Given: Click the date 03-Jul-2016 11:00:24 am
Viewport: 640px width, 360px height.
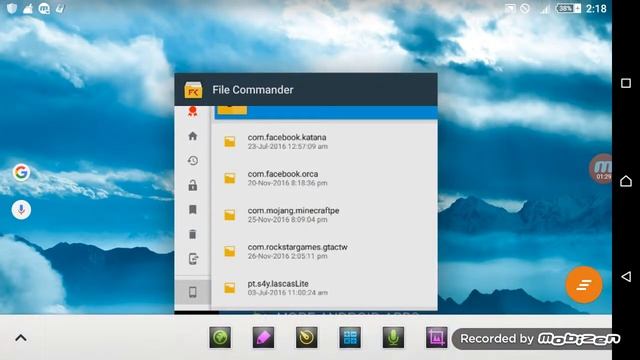Looking at the screenshot, I should coord(287,293).
